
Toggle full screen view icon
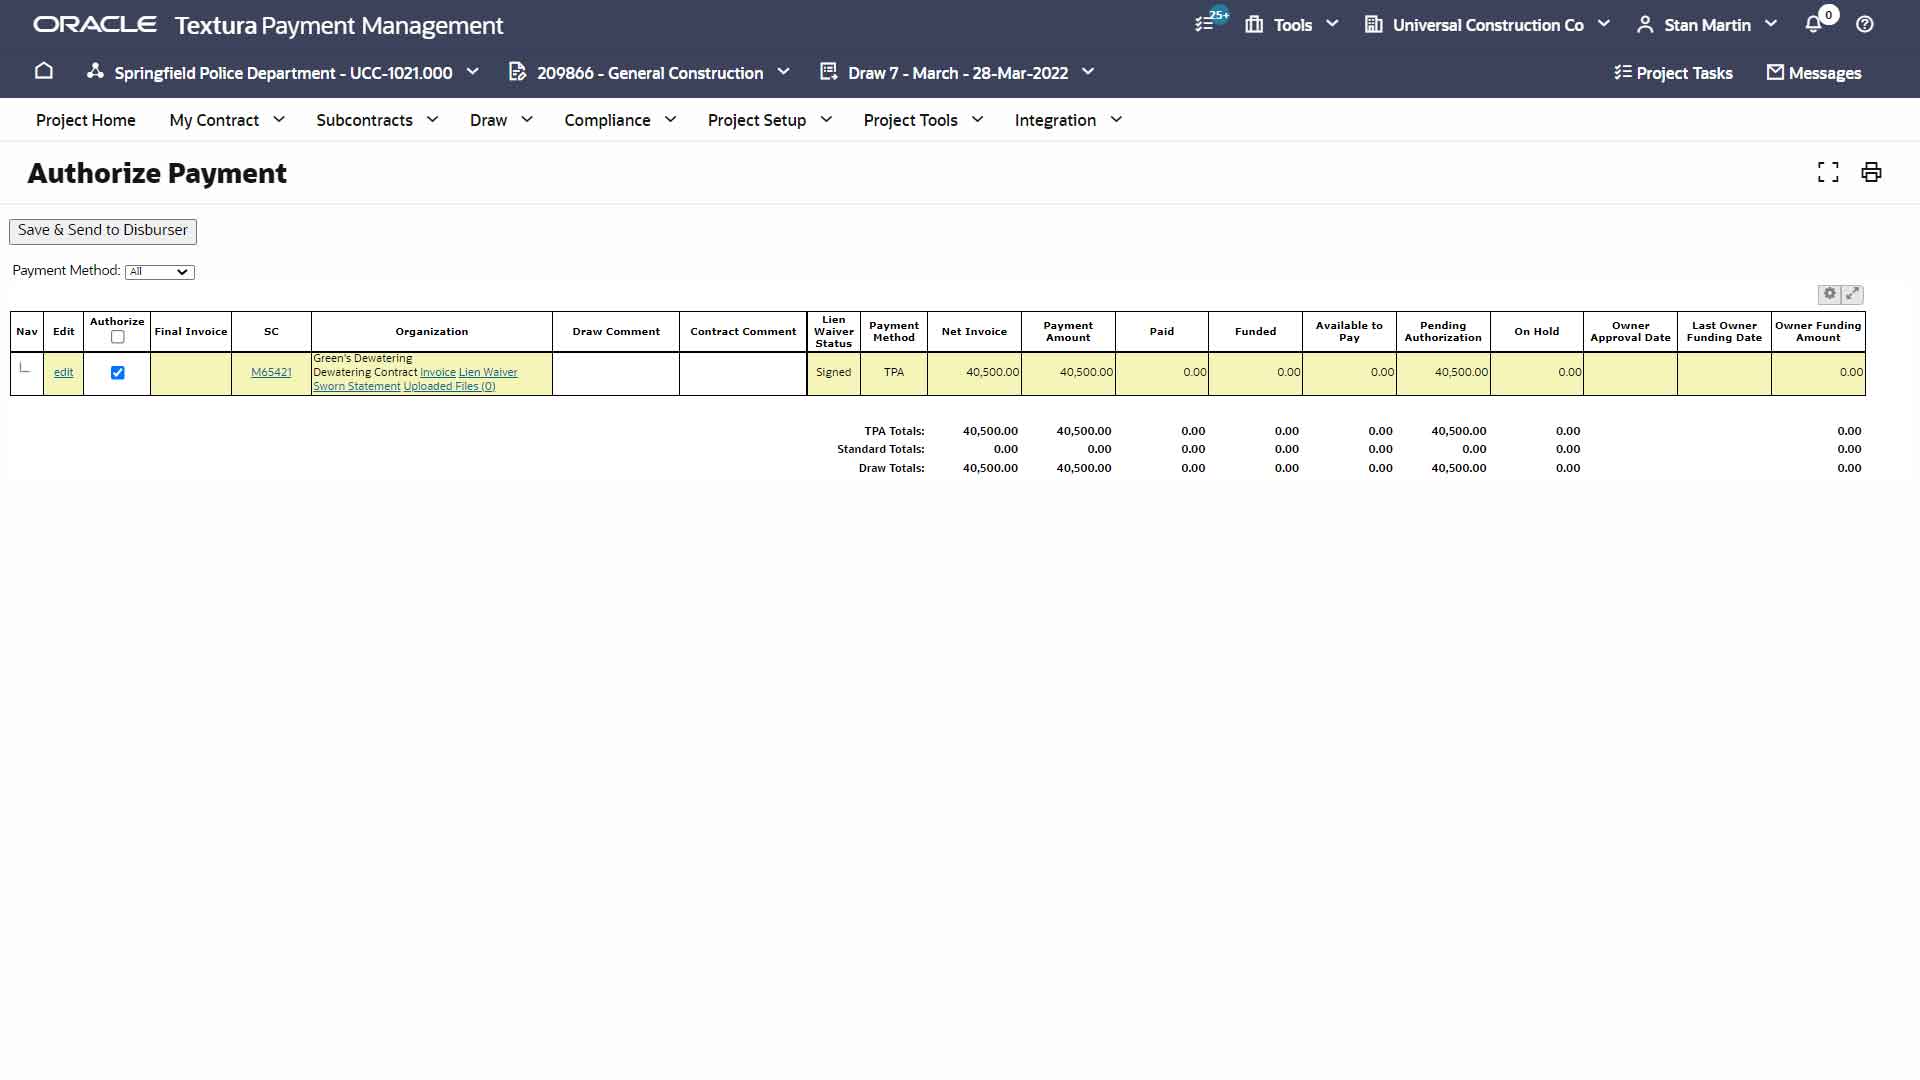coord(1827,172)
